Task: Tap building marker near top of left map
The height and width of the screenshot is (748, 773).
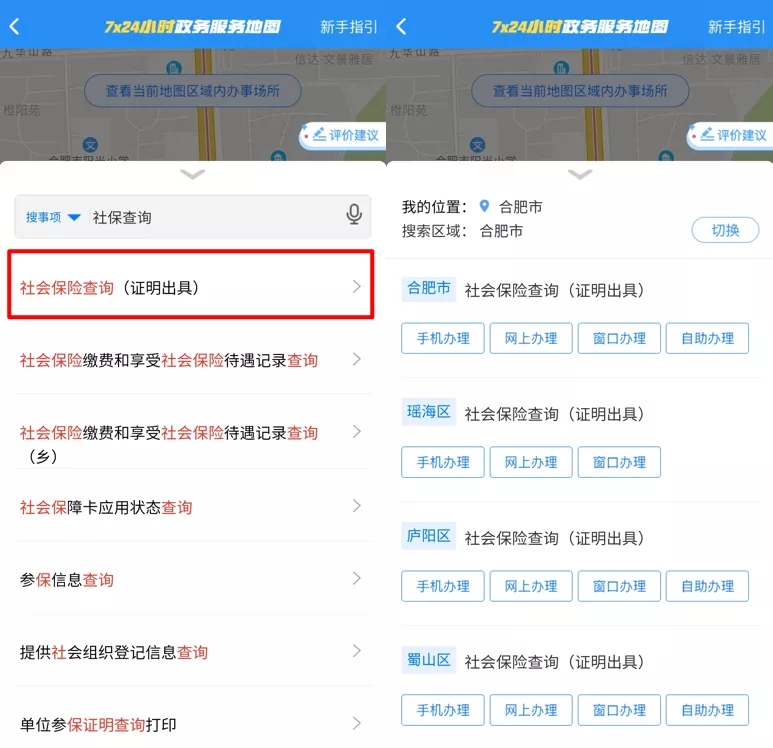Action: click(174, 68)
